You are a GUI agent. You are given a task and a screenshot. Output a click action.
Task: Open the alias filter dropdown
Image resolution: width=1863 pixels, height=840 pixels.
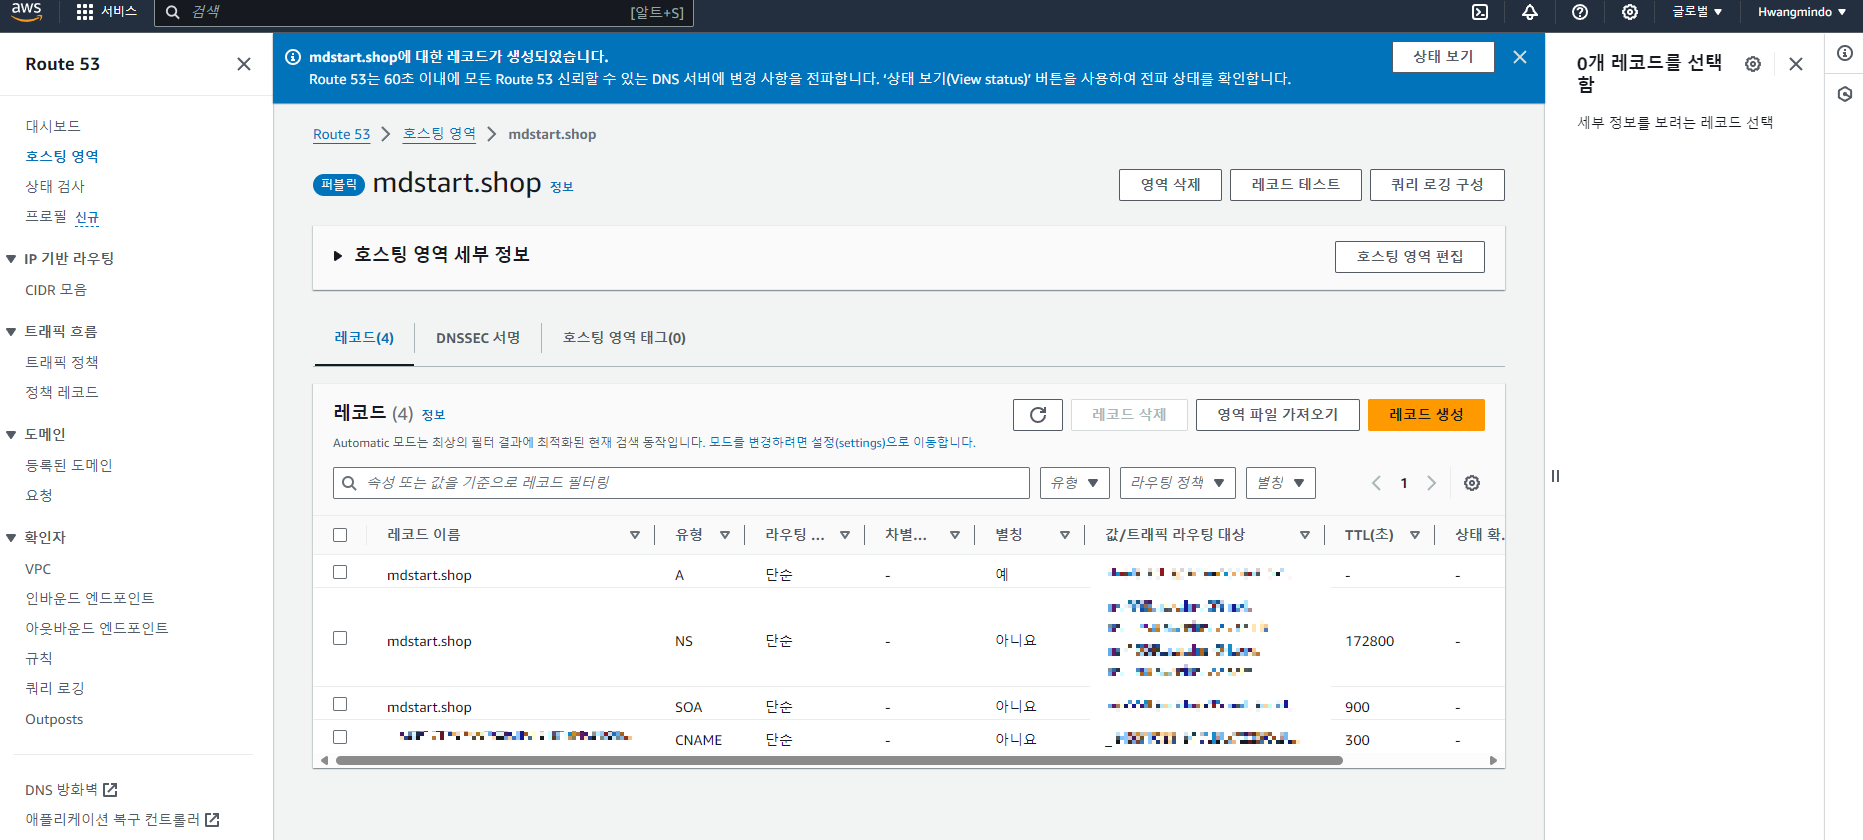pos(1281,483)
